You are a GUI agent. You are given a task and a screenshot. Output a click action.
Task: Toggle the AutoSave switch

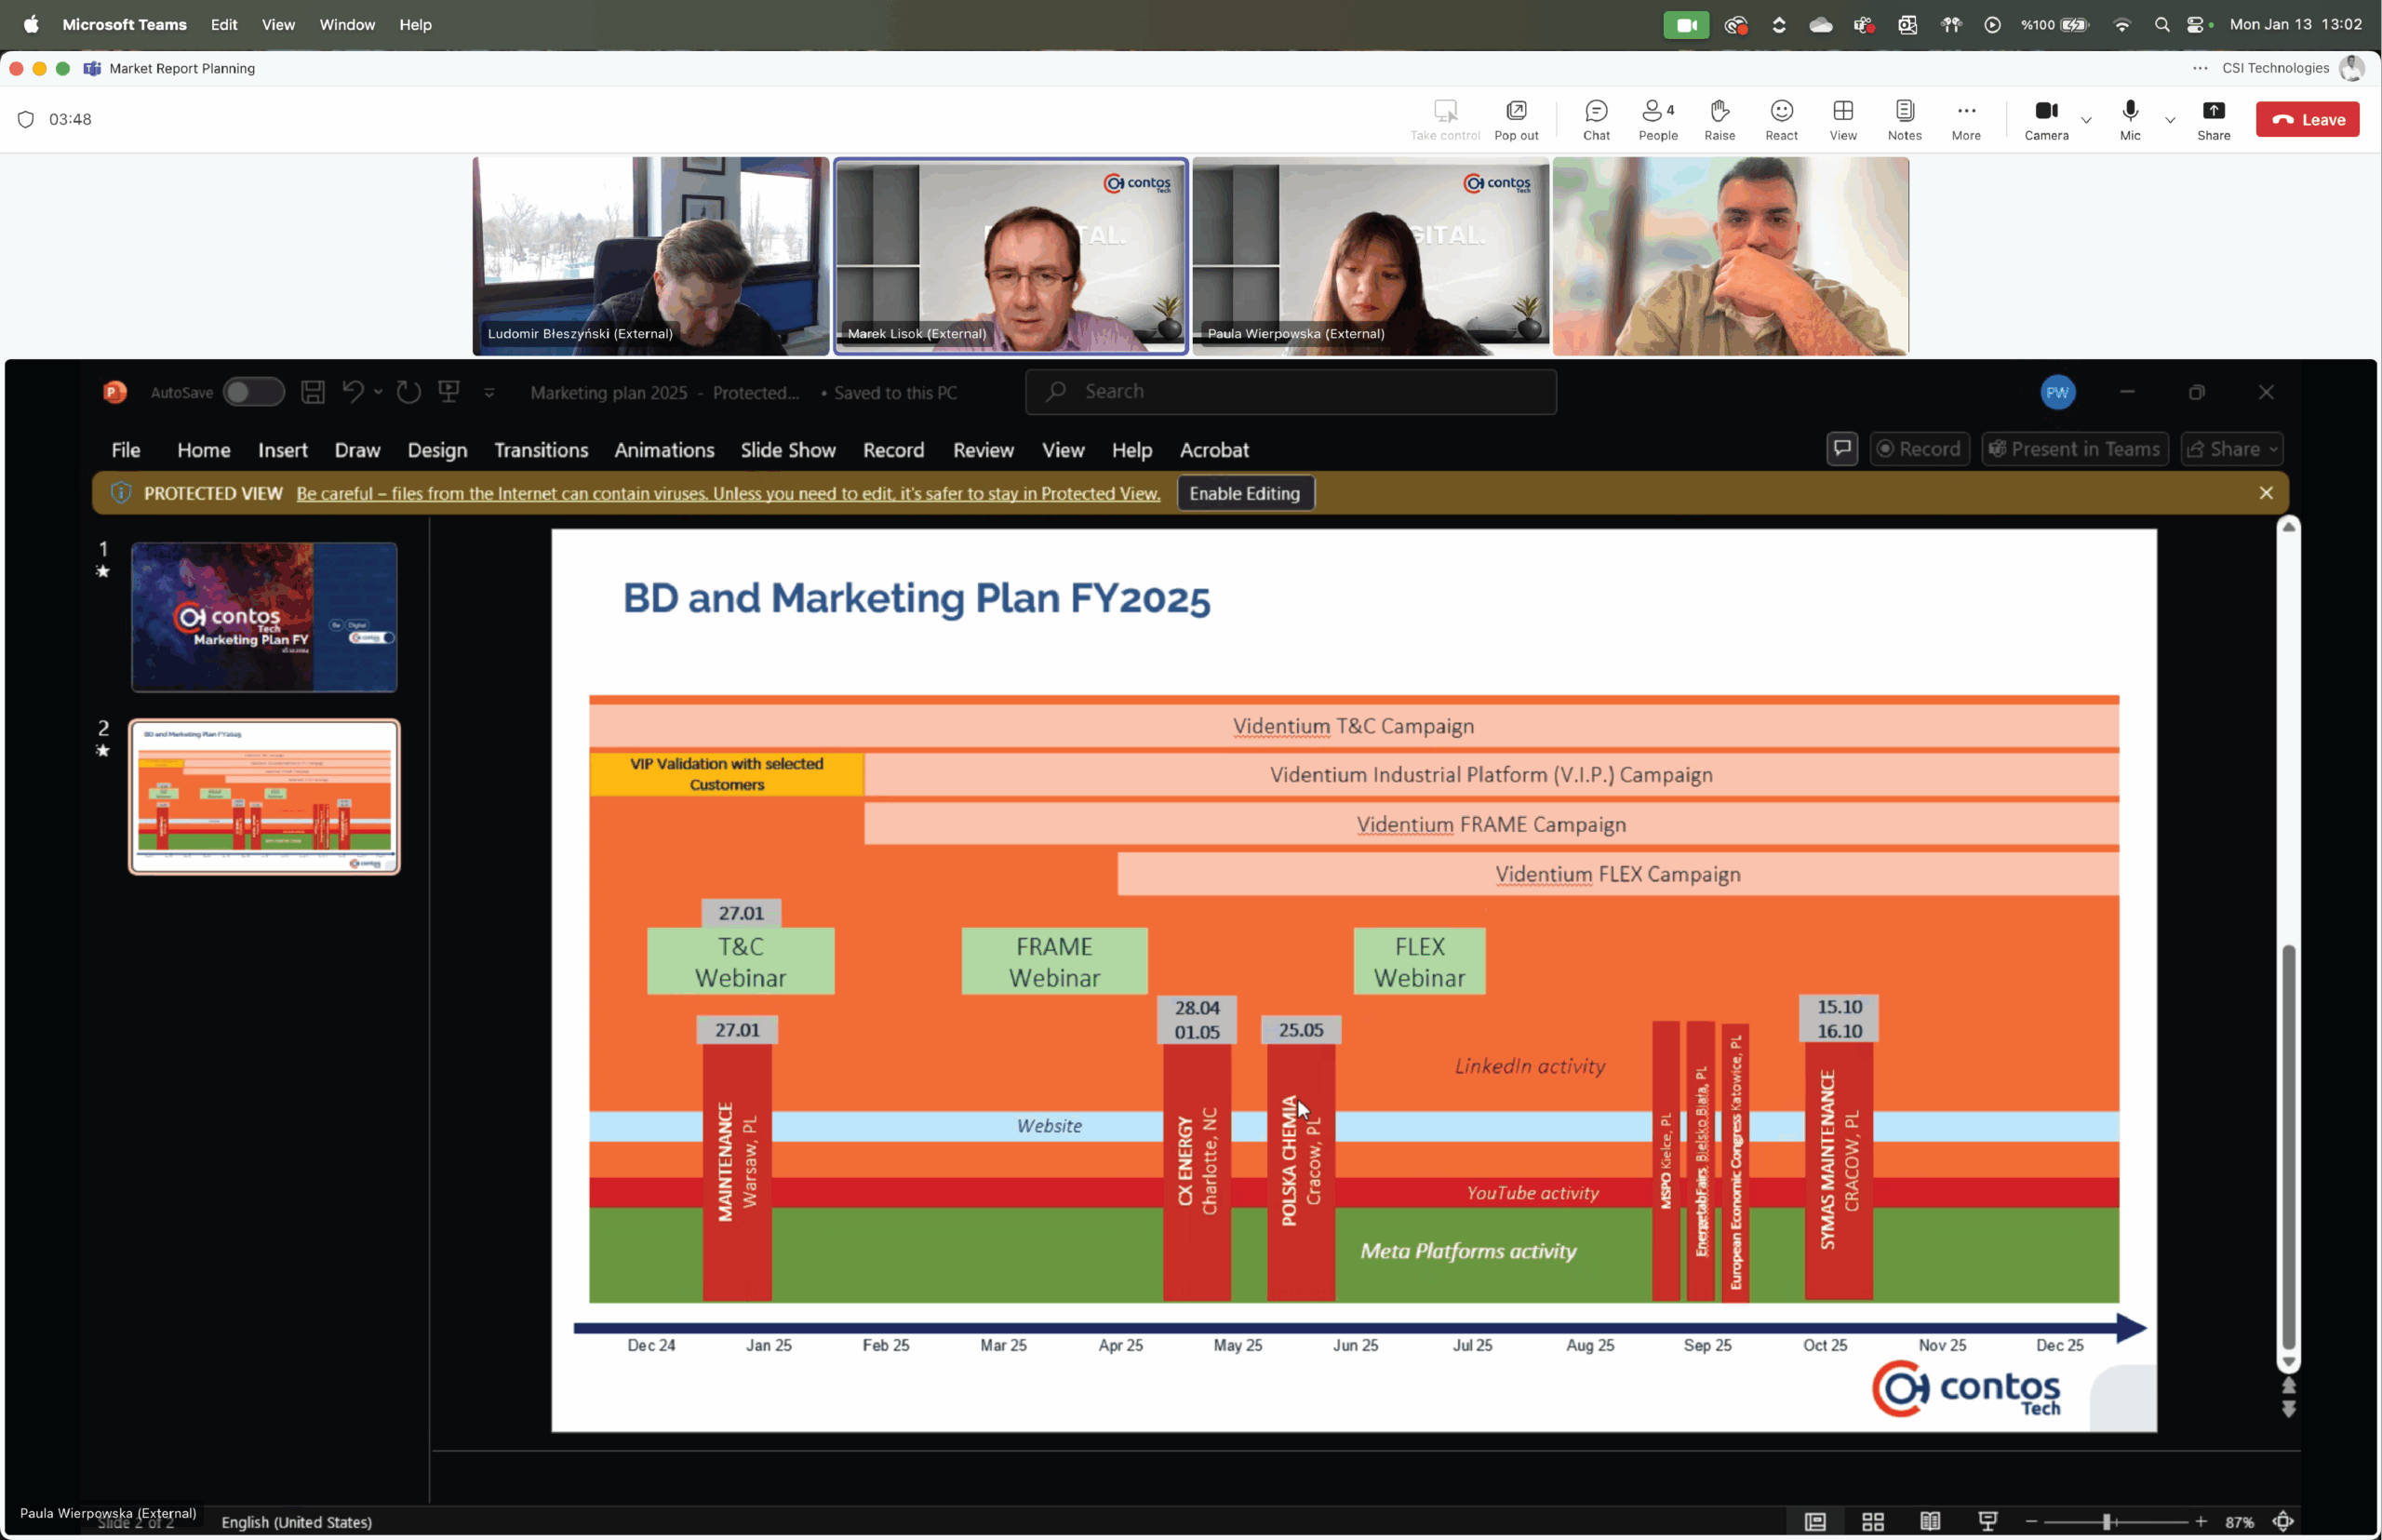pos(253,392)
